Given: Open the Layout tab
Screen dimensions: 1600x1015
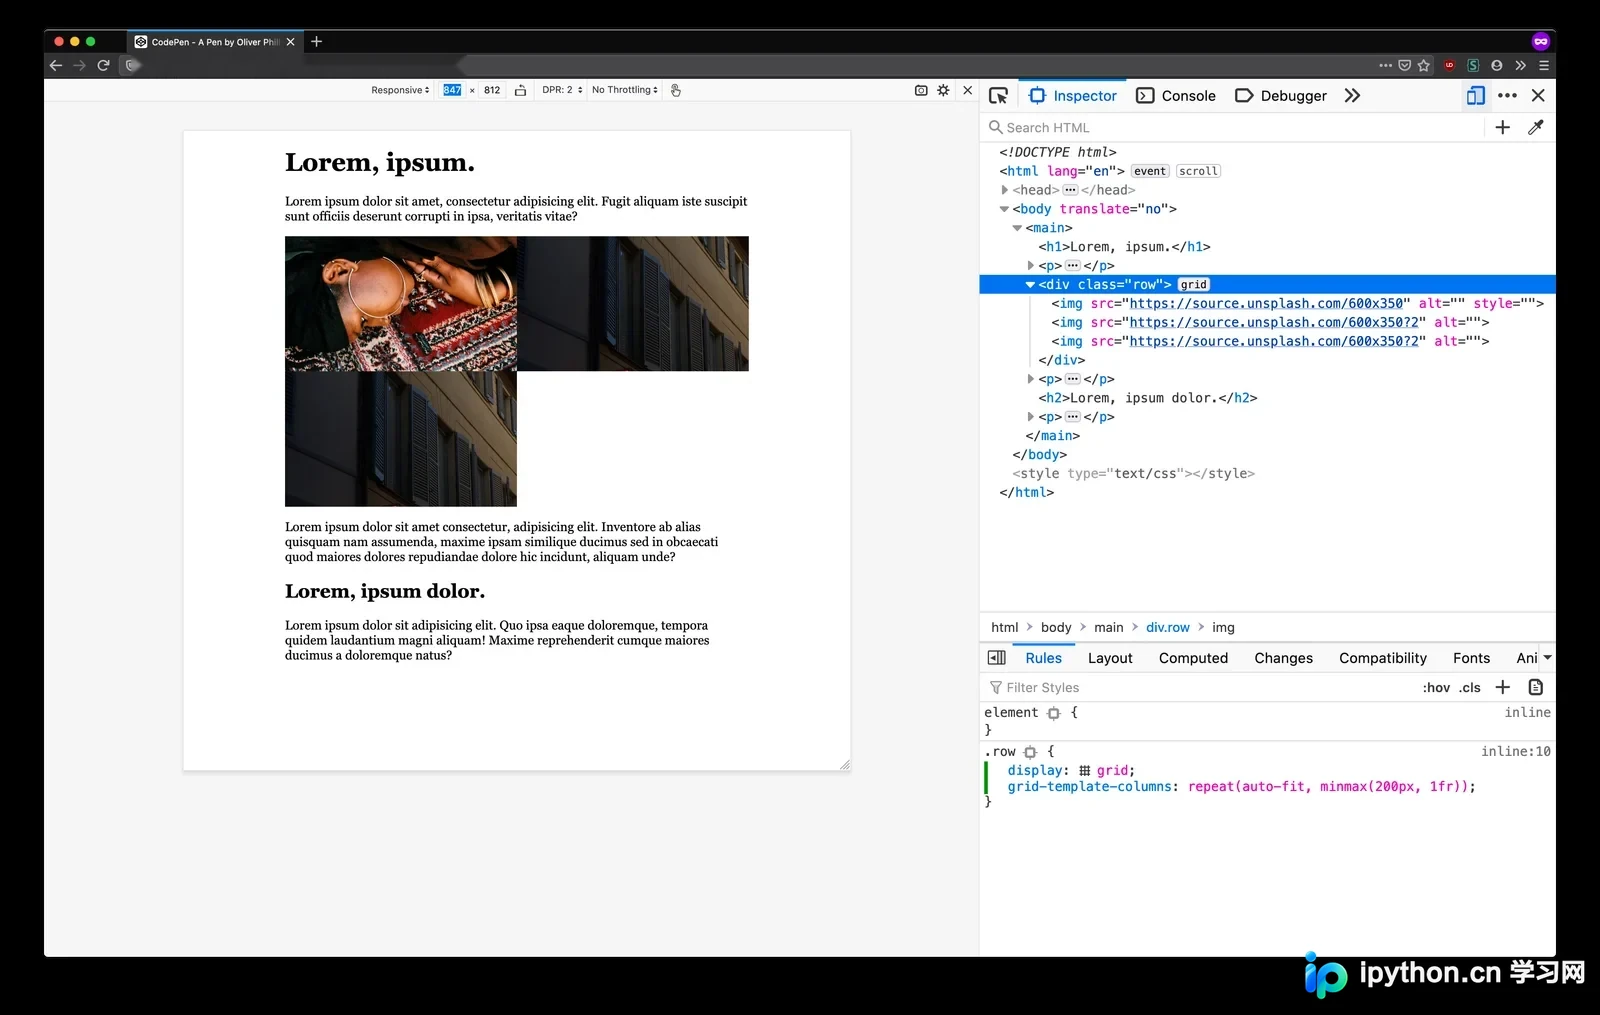Looking at the screenshot, I should tap(1110, 658).
